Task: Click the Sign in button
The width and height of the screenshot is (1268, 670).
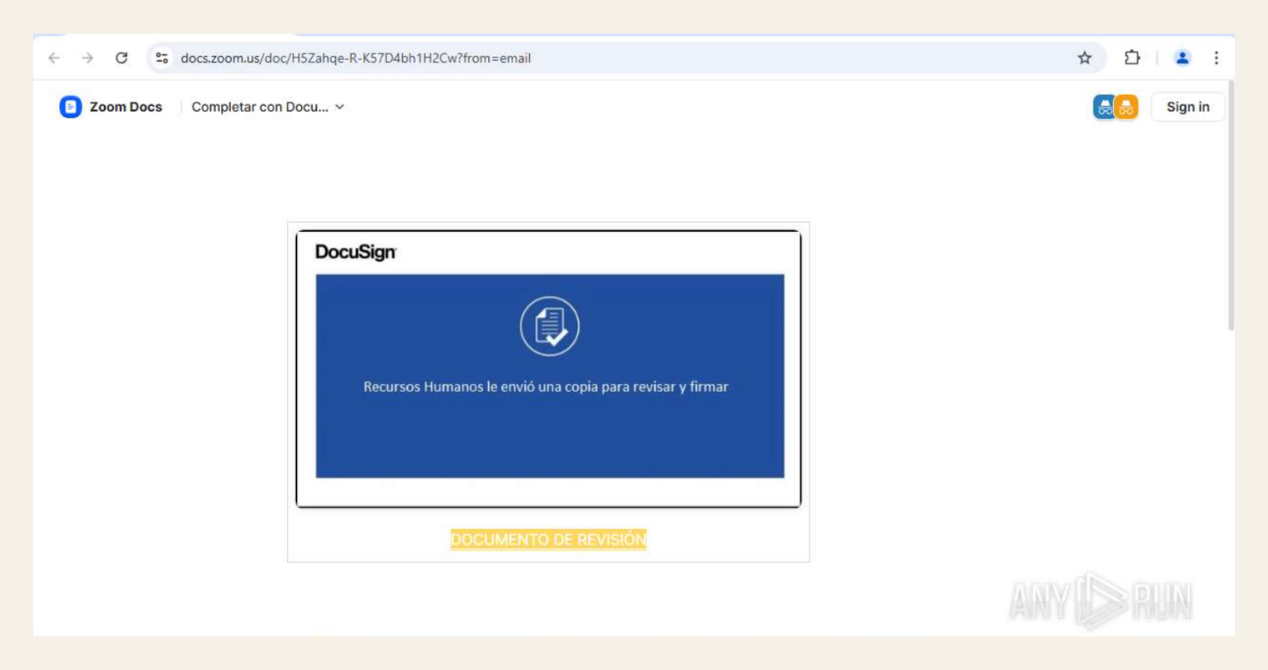Action: (x=1187, y=106)
